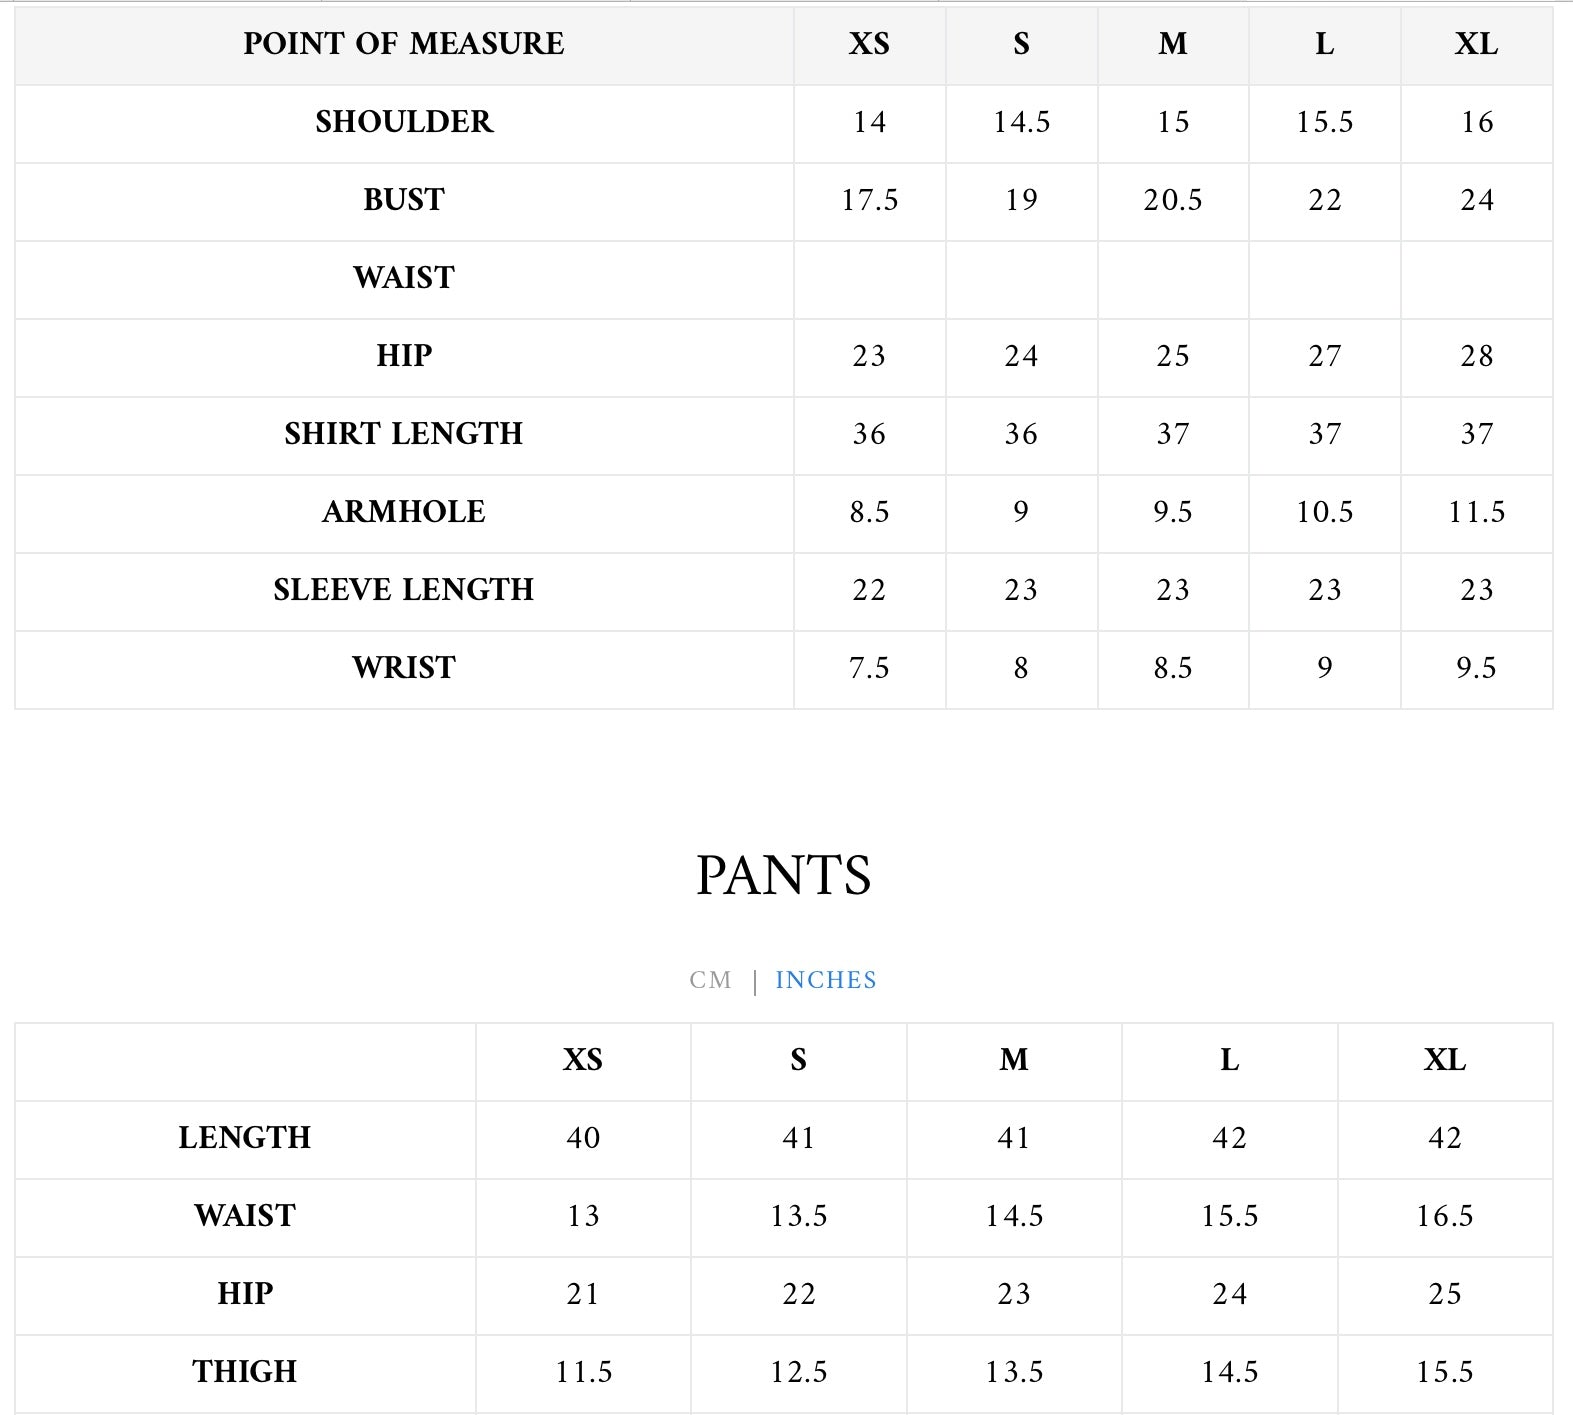This screenshot has width=1573, height=1415.
Task: Click the BUST value 20.5 for size M
Action: pos(1172,200)
